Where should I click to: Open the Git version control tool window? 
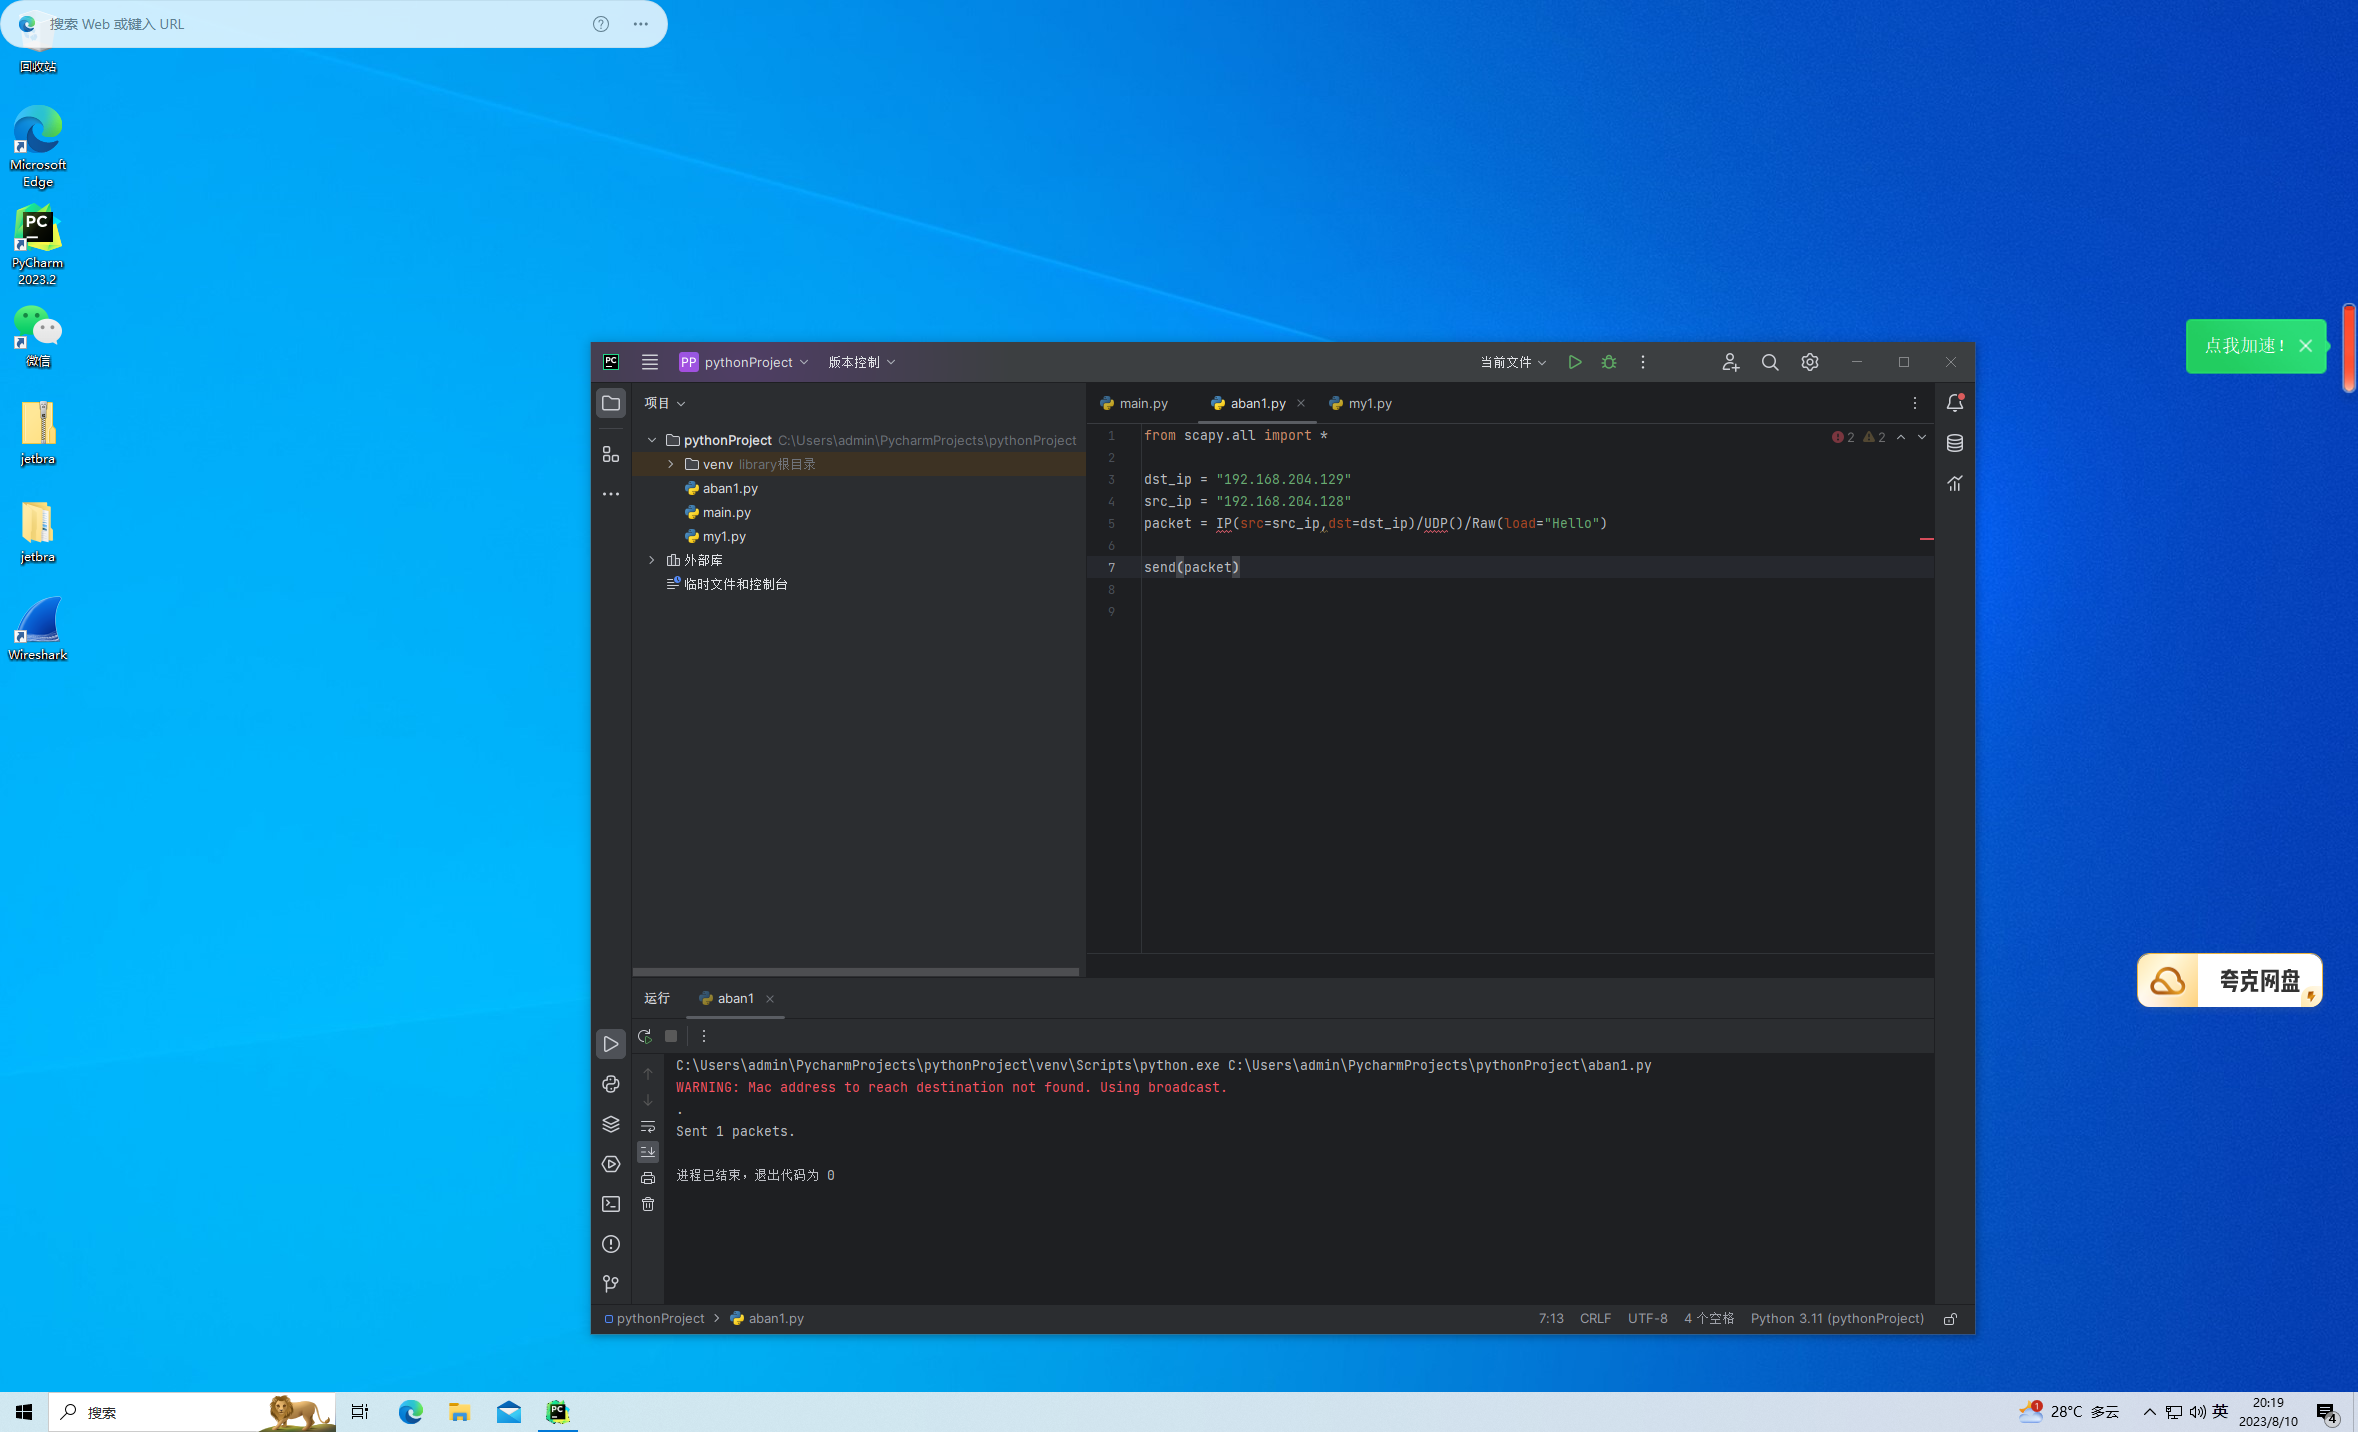point(611,1284)
